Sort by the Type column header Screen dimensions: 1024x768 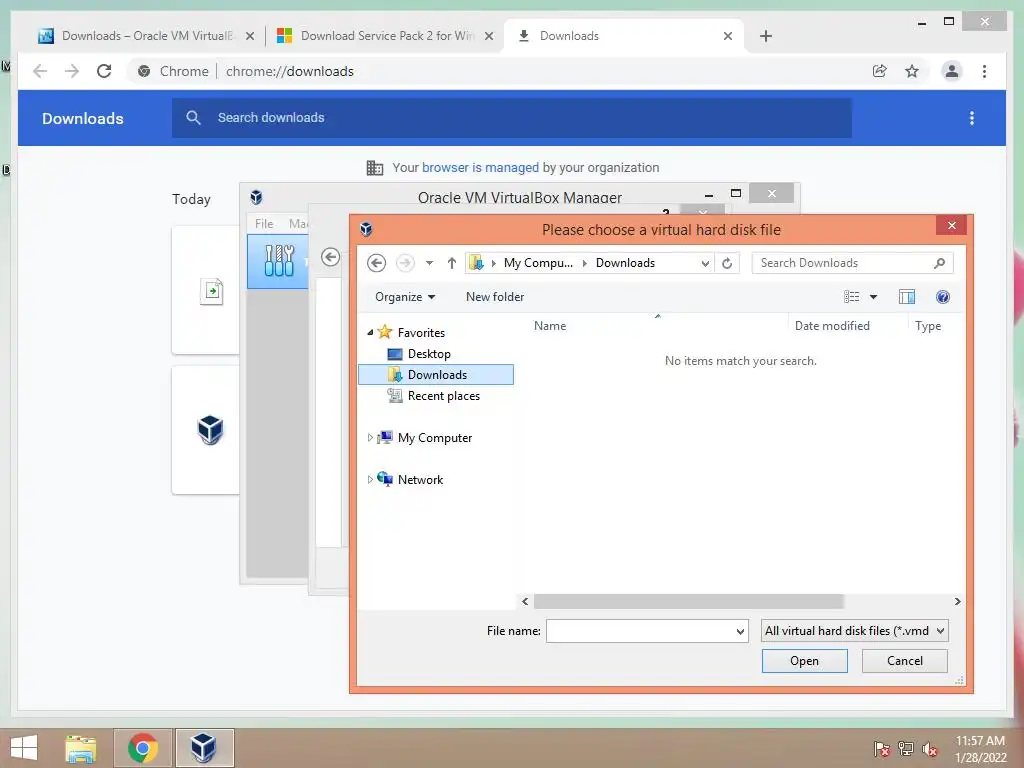click(x=928, y=326)
